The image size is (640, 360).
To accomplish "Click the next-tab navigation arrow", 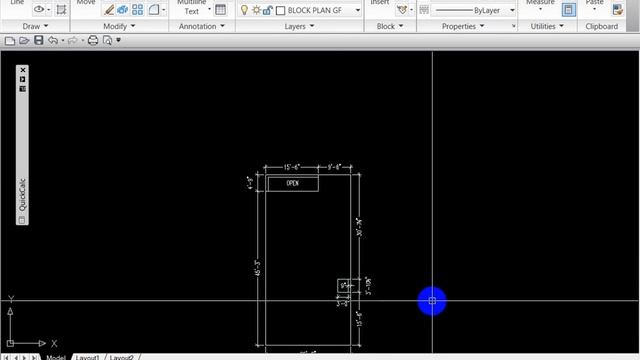I will [x=24, y=358].
